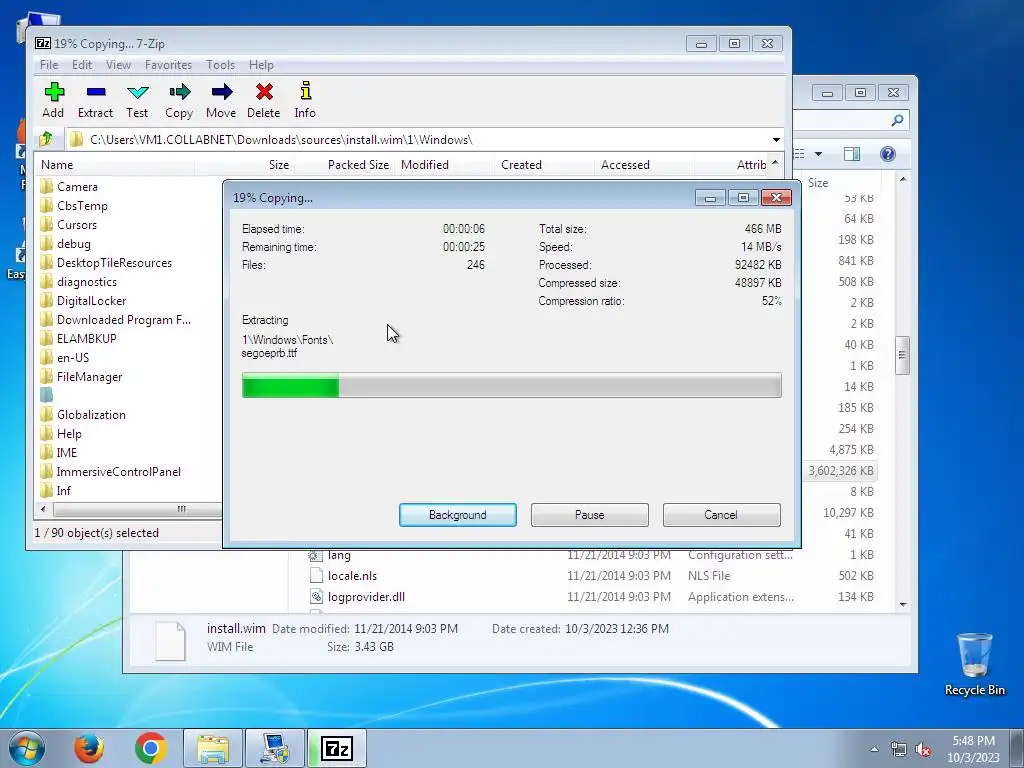Select the CbsTemp folder
This screenshot has height=768, width=1024.
(74, 206)
